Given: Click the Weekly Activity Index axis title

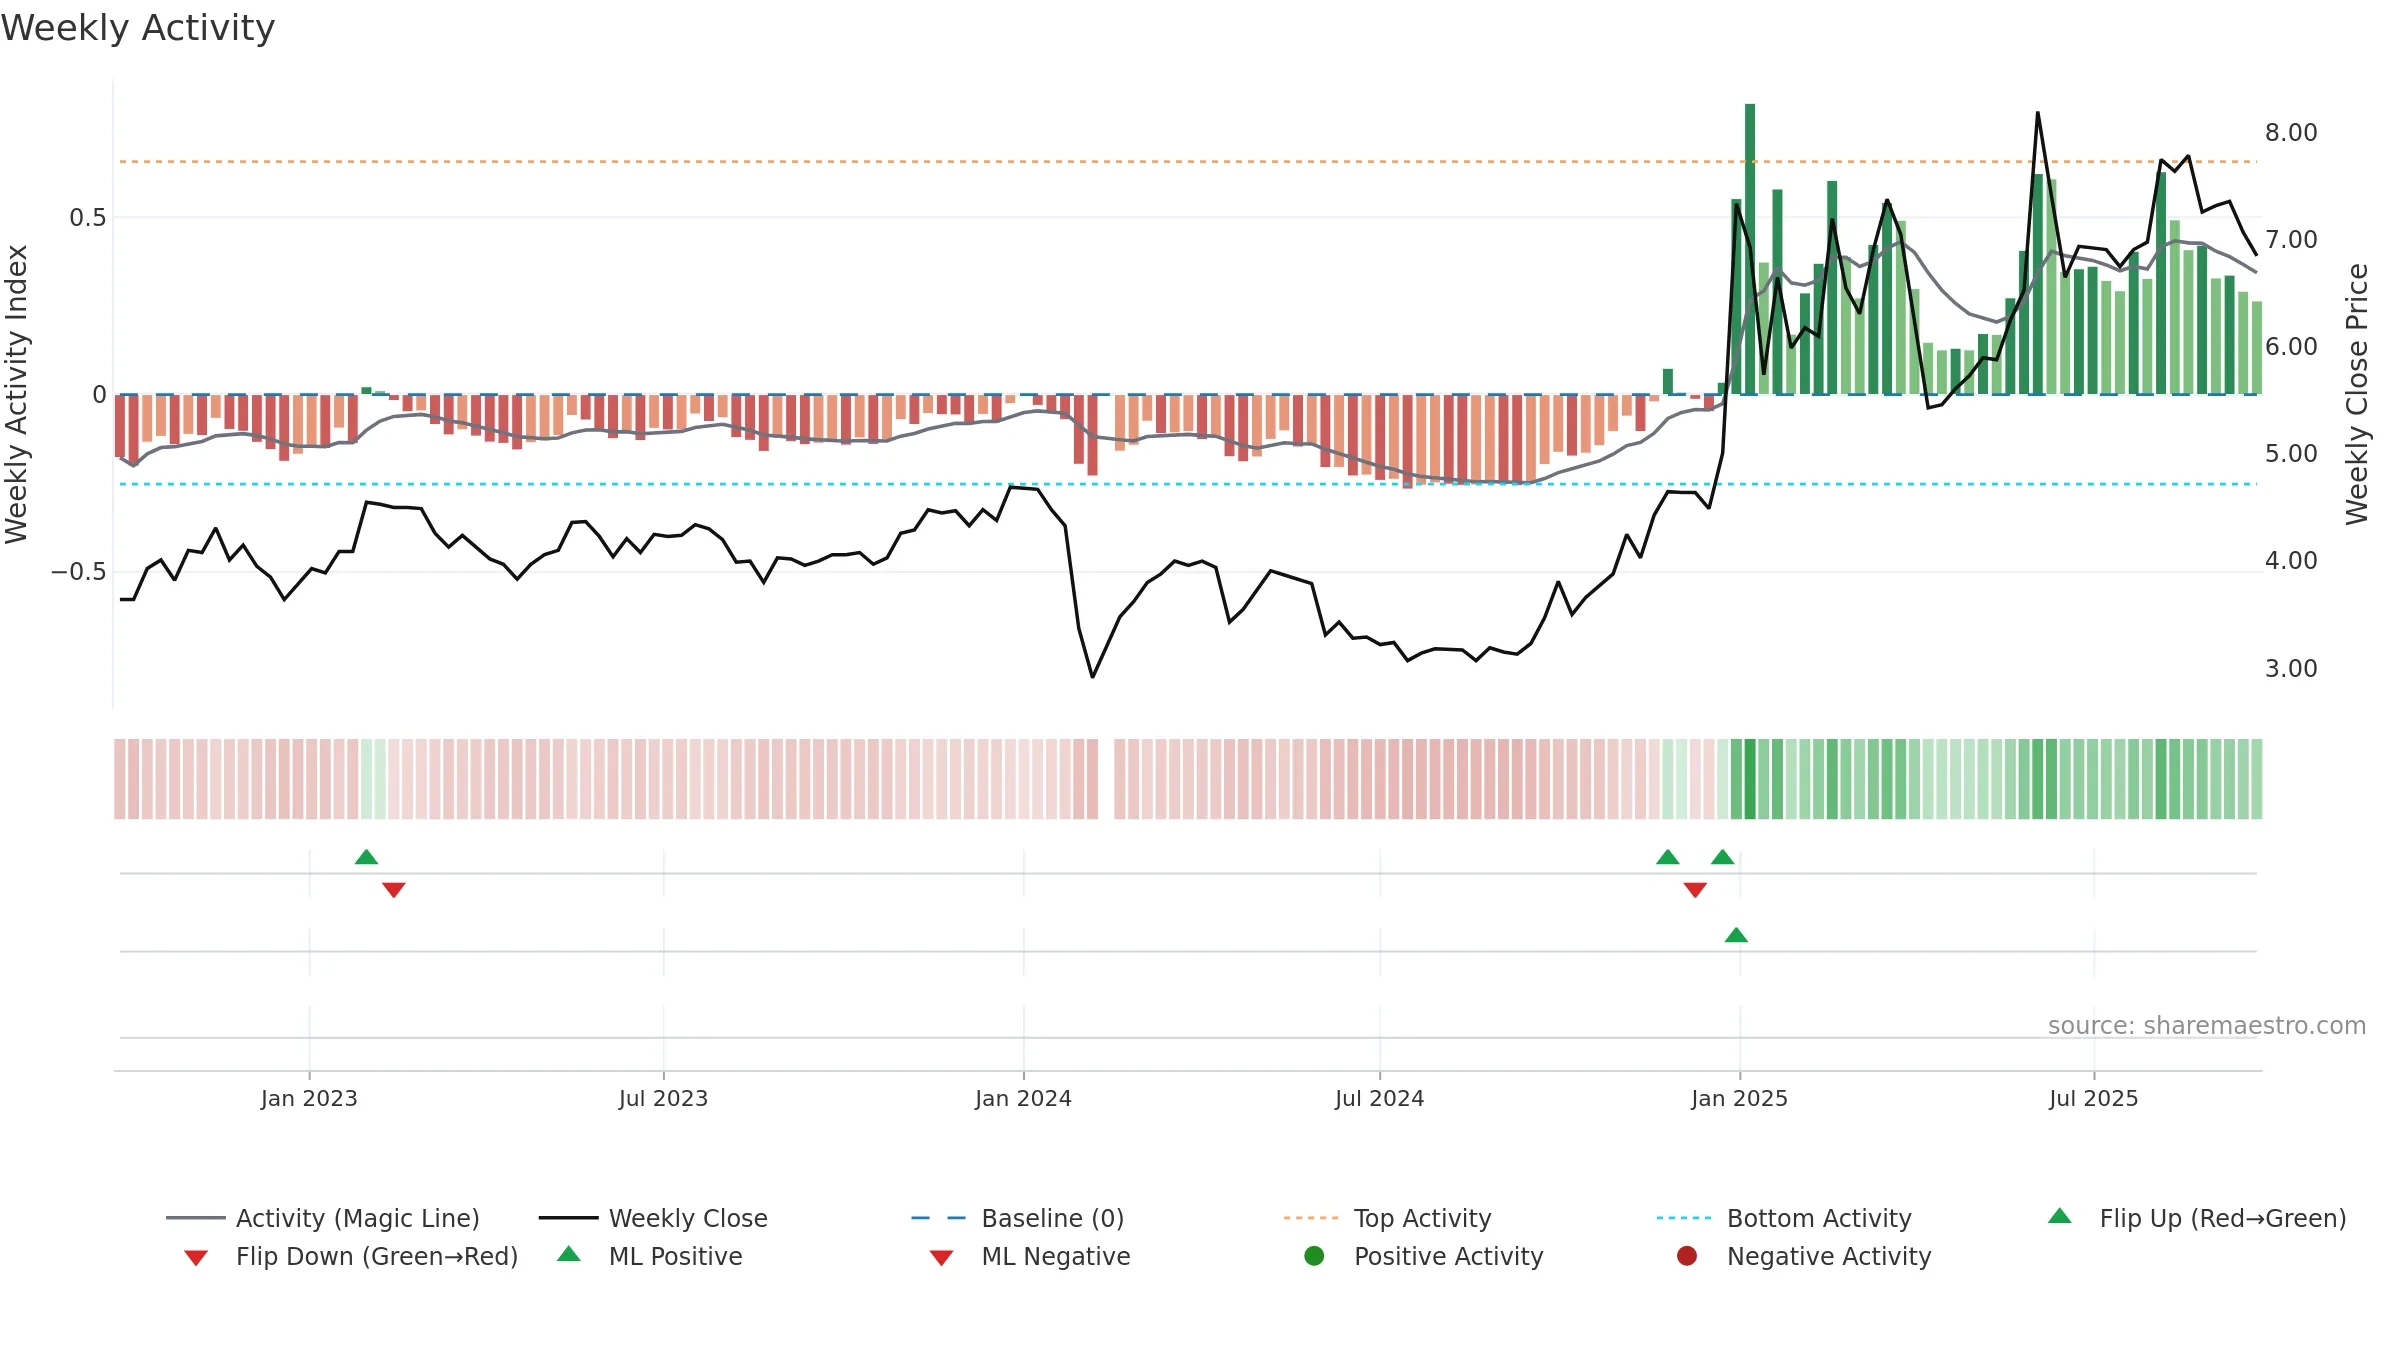Looking at the screenshot, I should (x=17, y=394).
